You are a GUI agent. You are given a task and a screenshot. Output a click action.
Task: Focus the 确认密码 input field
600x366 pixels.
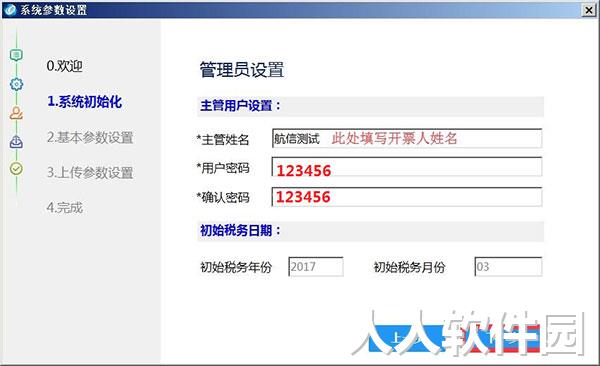(407, 197)
